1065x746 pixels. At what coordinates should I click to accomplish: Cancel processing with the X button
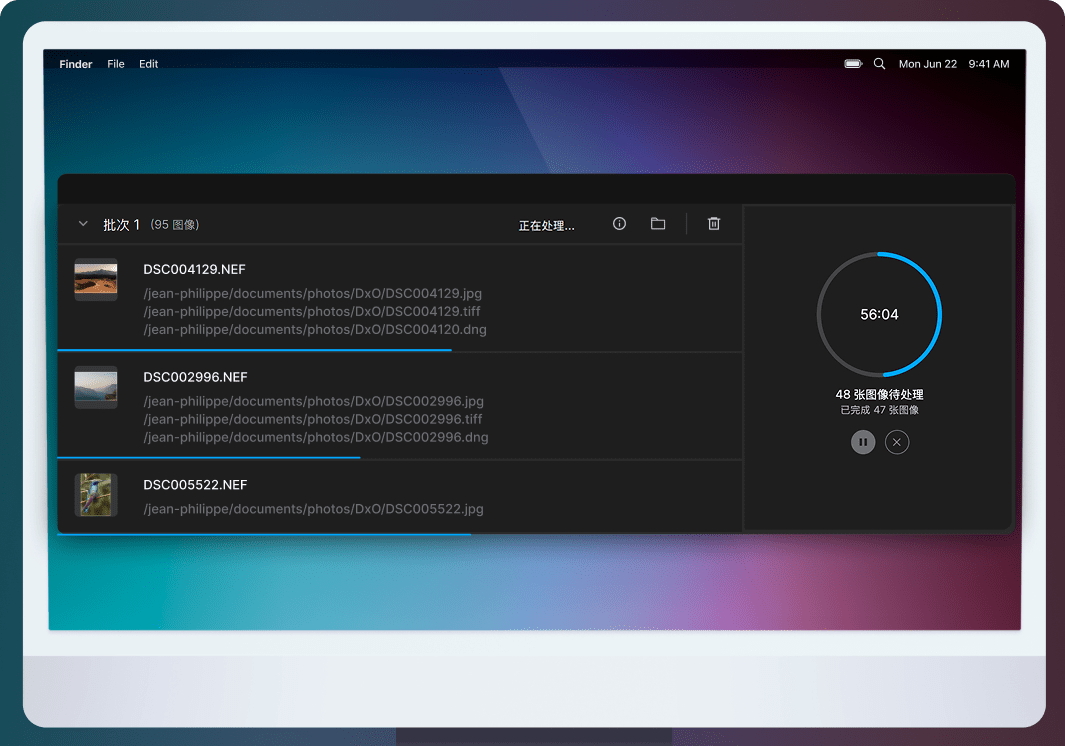pyautogui.click(x=897, y=442)
